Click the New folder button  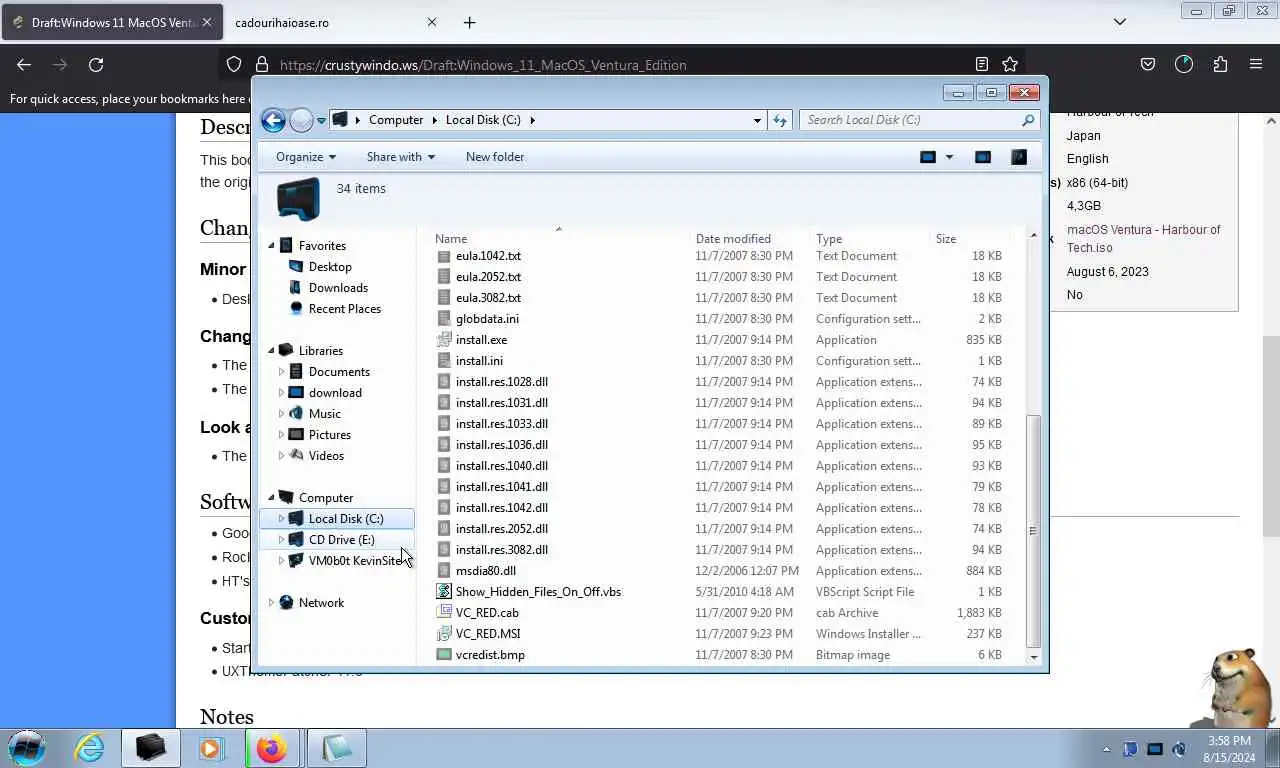pos(495,157)
